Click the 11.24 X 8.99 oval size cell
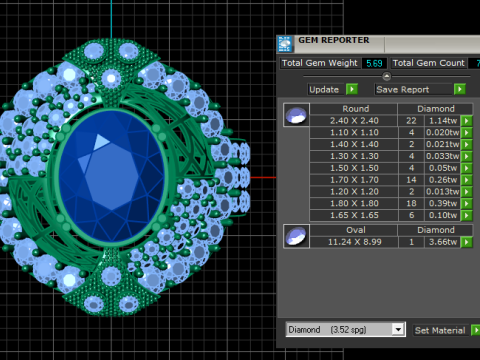 click(x=354, y=242)
